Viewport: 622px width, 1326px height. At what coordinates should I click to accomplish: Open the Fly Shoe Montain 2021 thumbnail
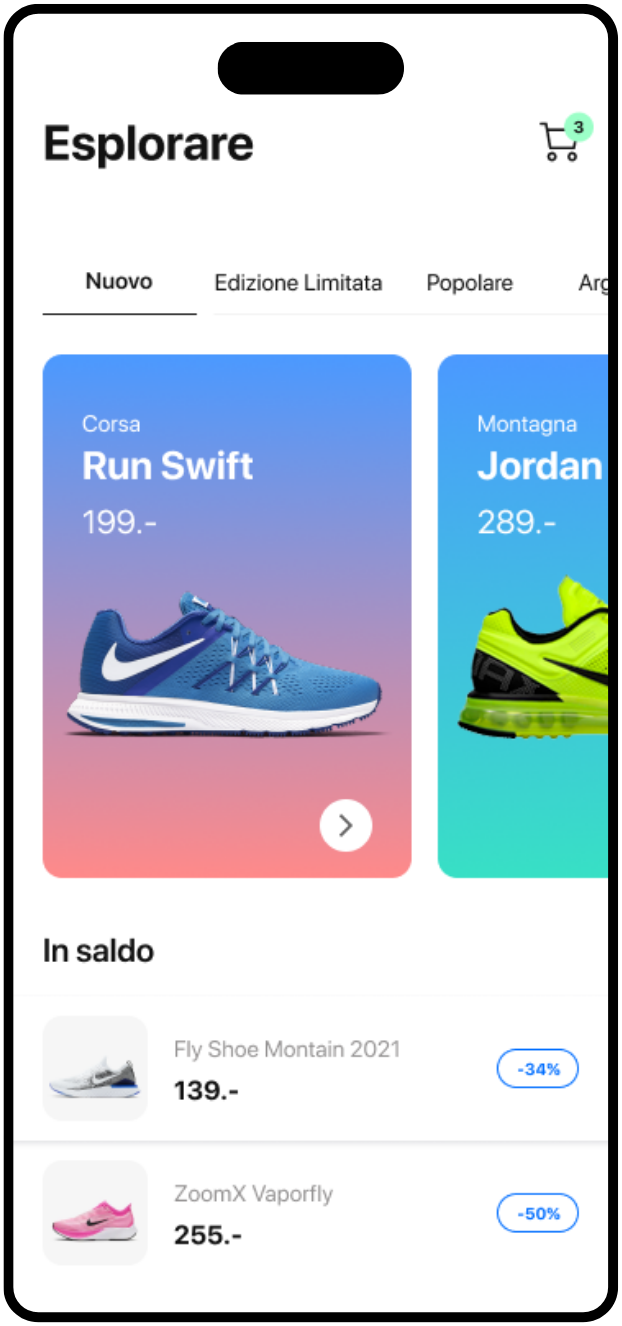(95, 1068)
